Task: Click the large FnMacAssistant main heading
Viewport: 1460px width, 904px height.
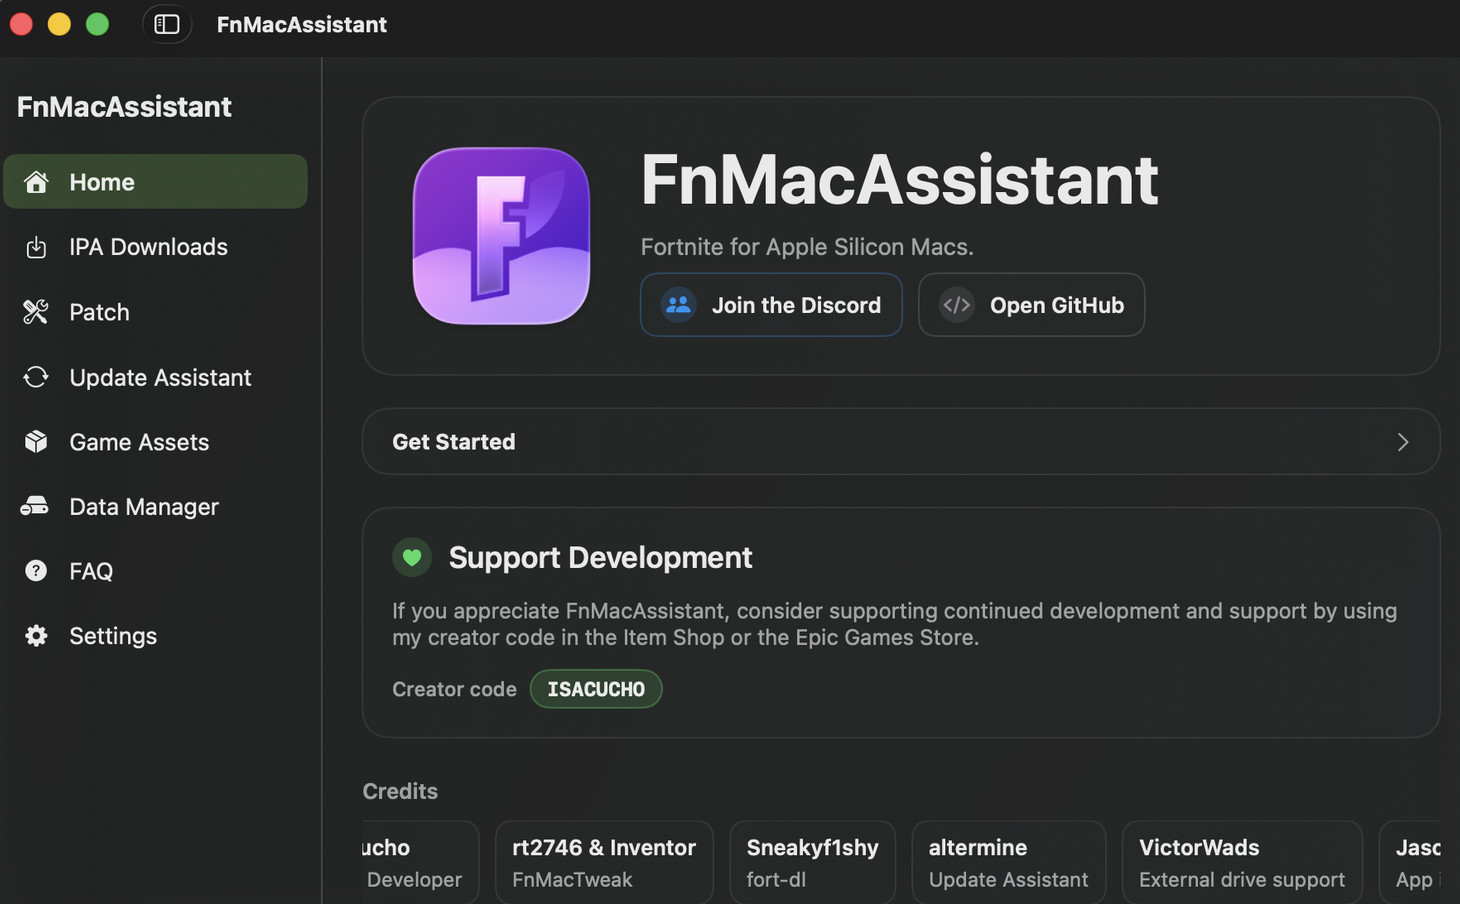Action: [x=899, y=180]
